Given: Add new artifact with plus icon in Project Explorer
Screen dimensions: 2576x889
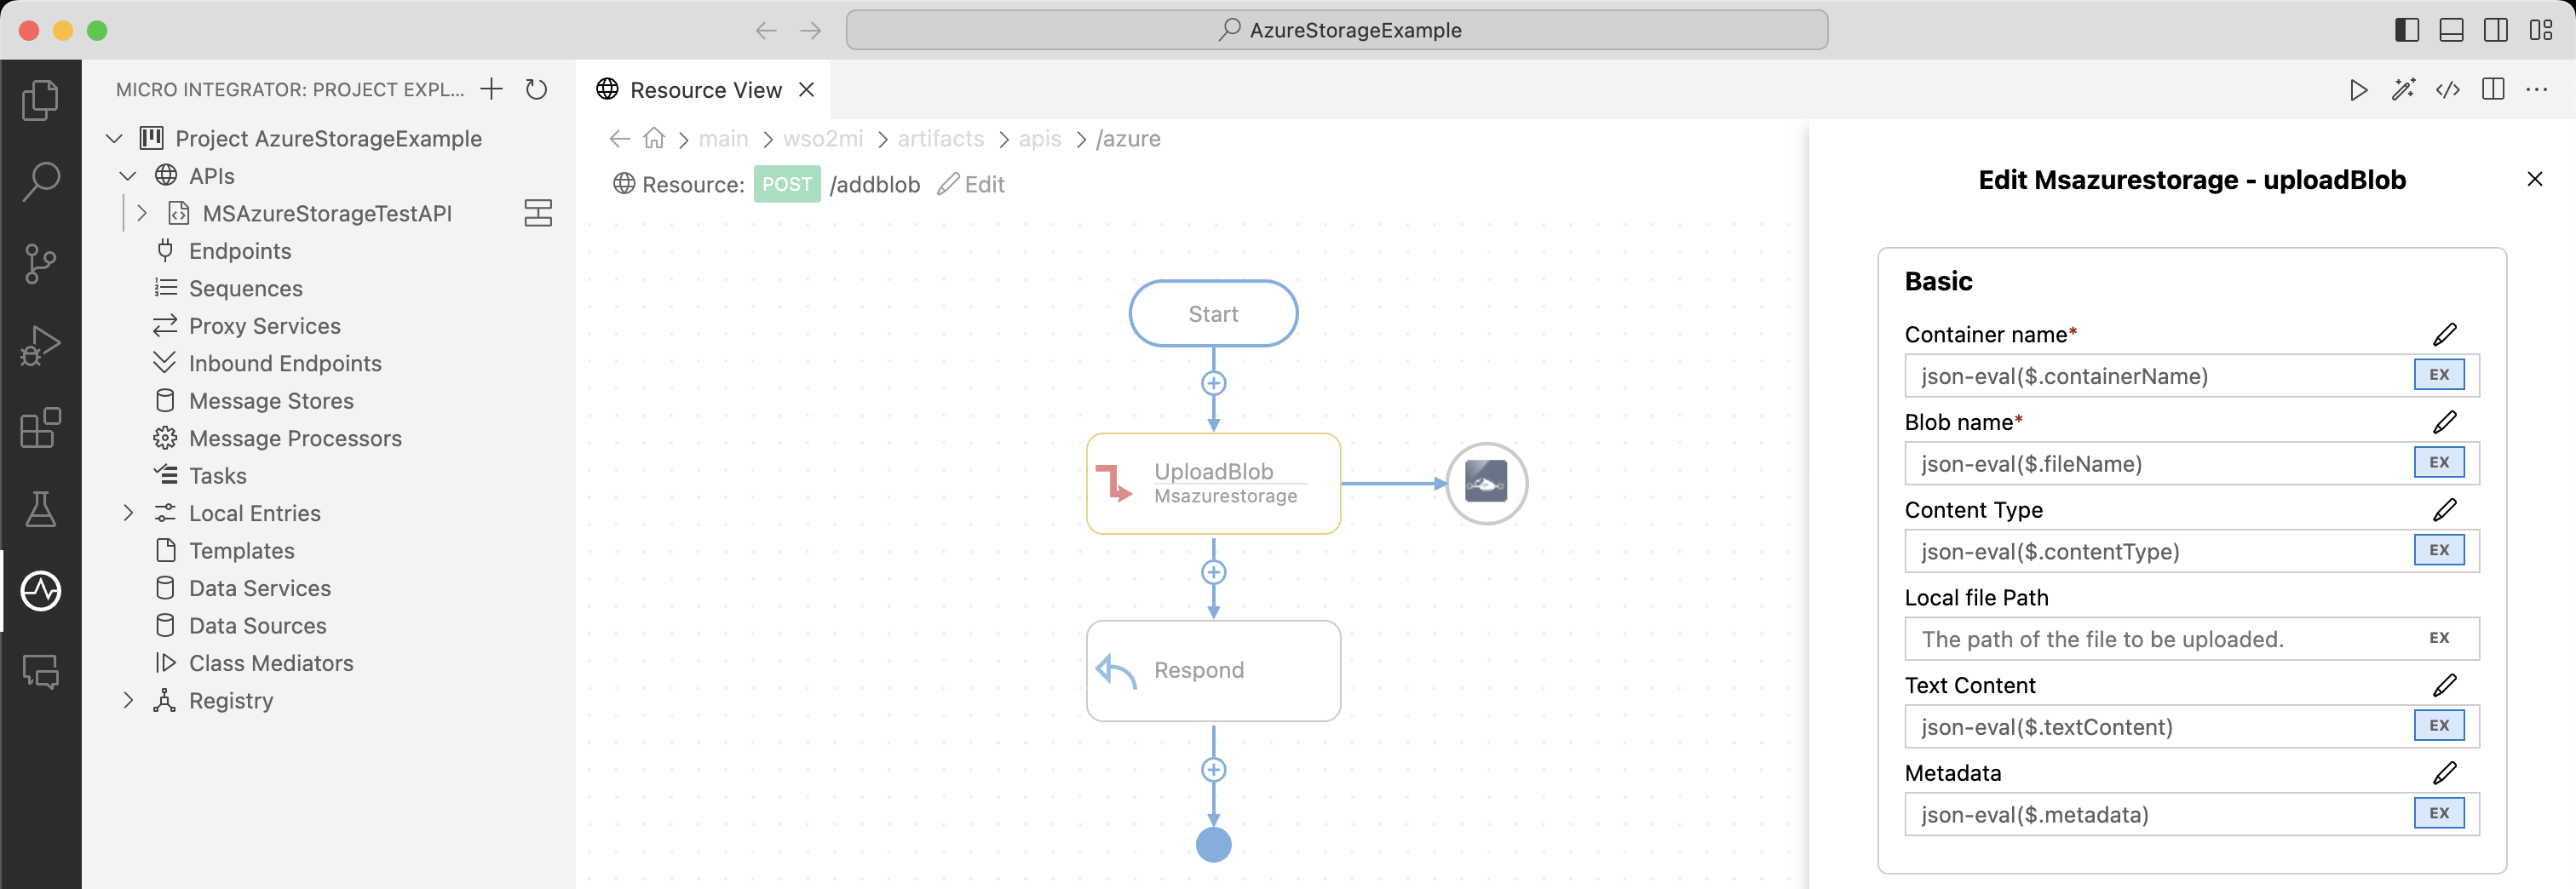Looking at the screenshot, I should (491, 89).
